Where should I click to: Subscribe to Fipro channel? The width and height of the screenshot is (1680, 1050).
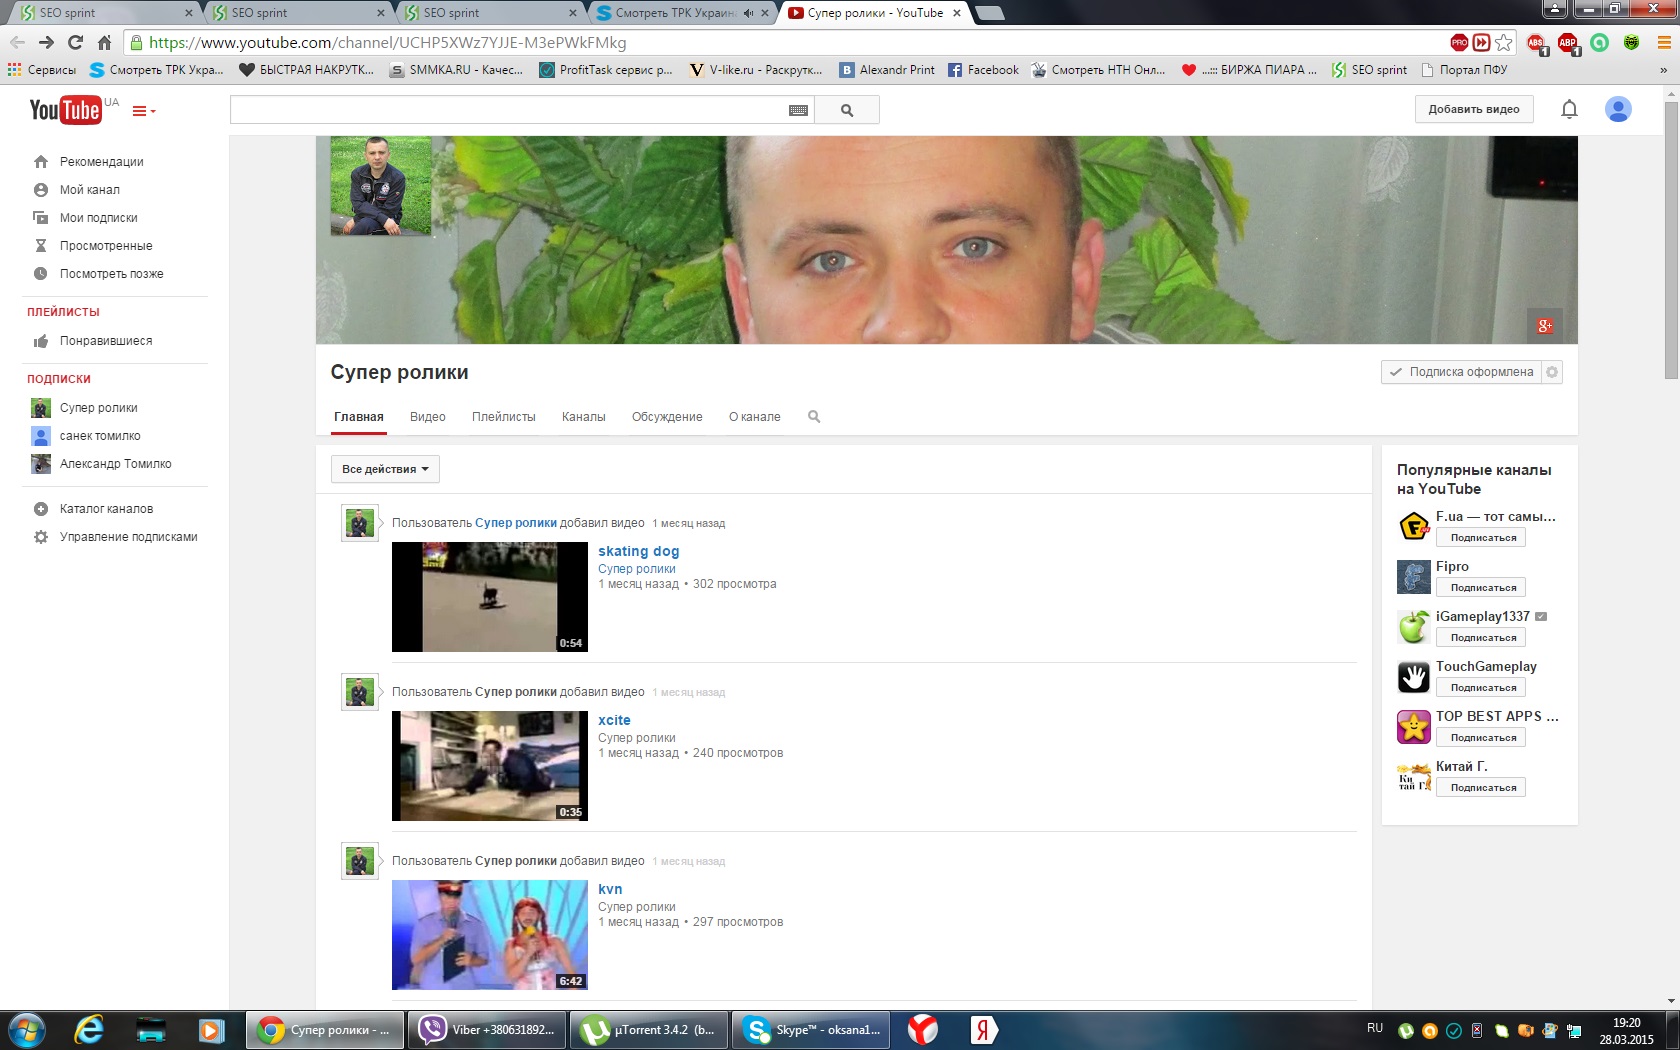click(1481, 588)
